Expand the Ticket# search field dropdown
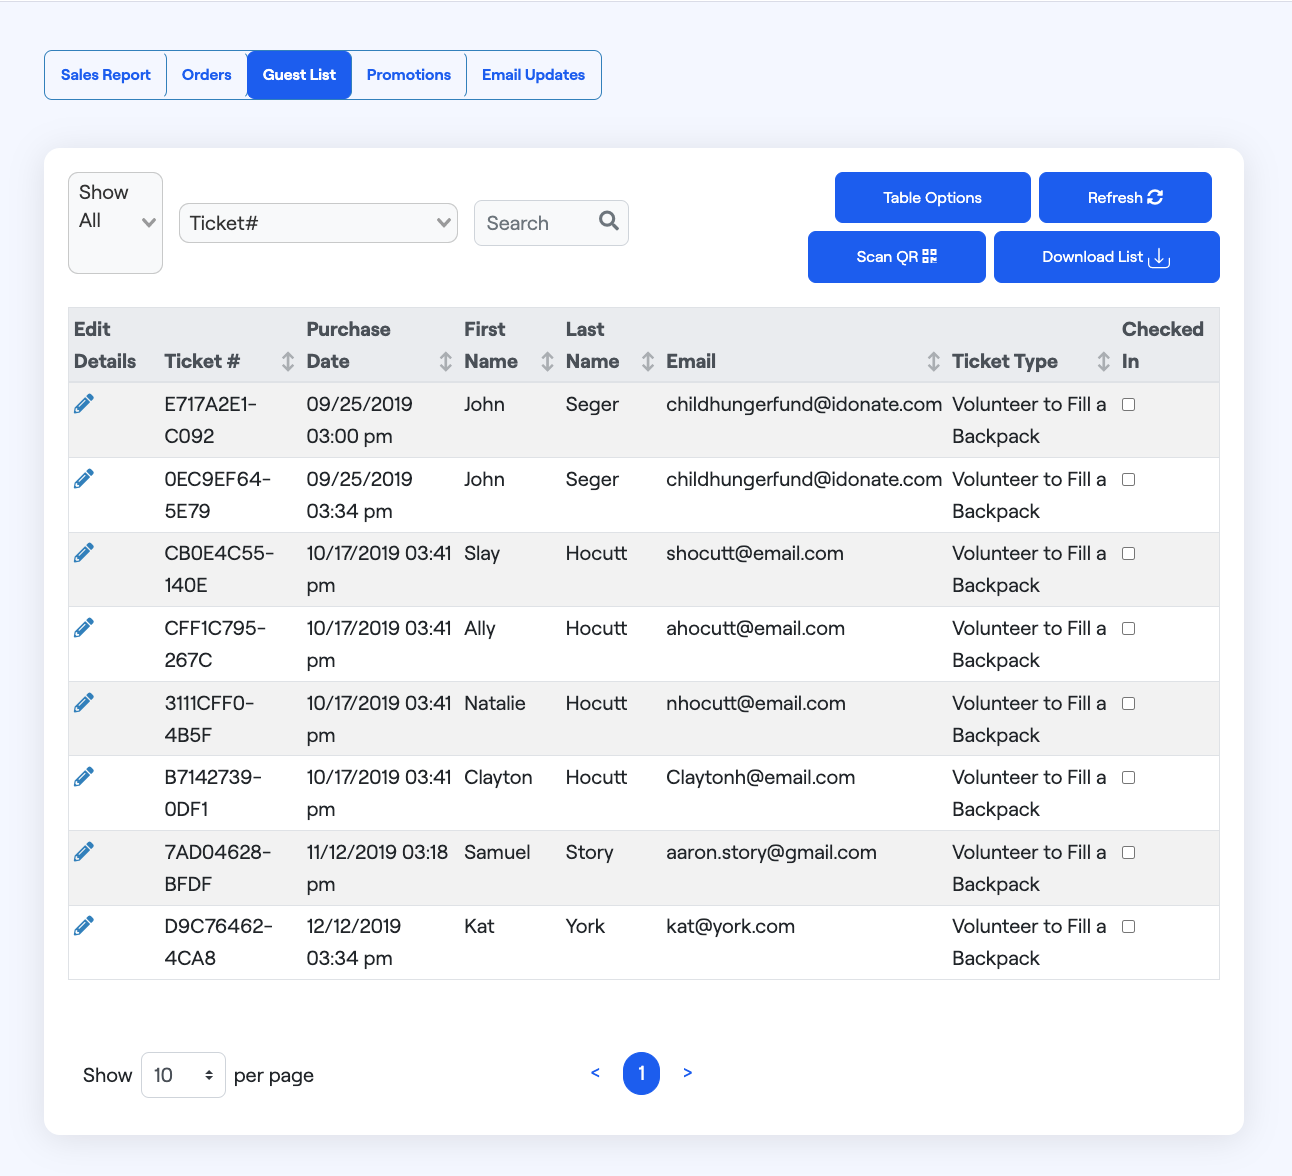This screenshot has width=1292, height=1176. pyautogui.click(x=318, y=223)
